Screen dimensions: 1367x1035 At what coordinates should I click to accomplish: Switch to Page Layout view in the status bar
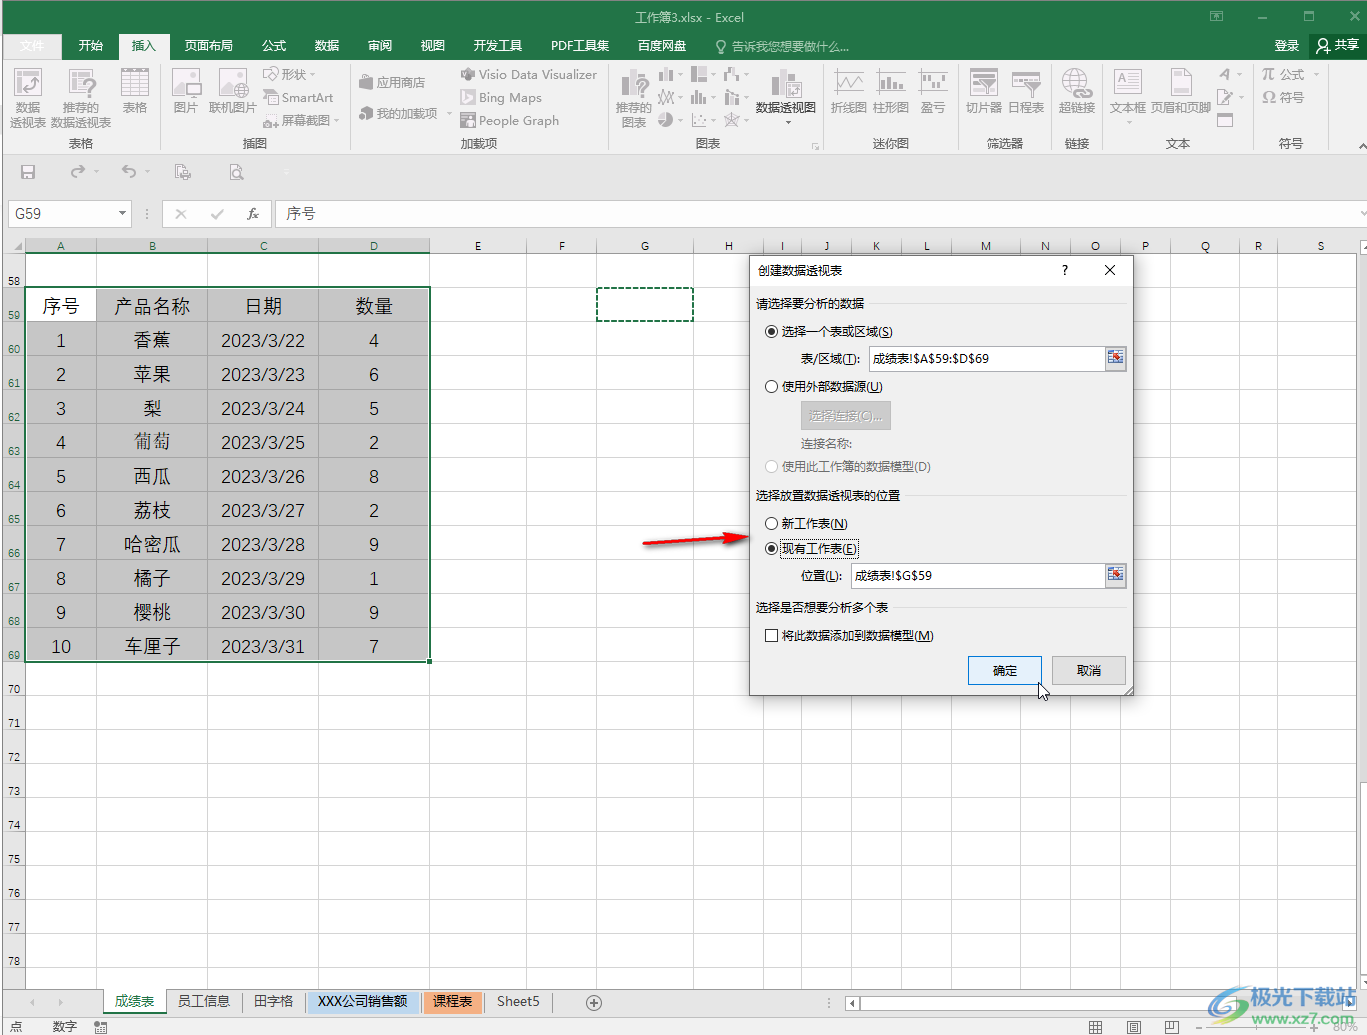pos(1133,1027)
